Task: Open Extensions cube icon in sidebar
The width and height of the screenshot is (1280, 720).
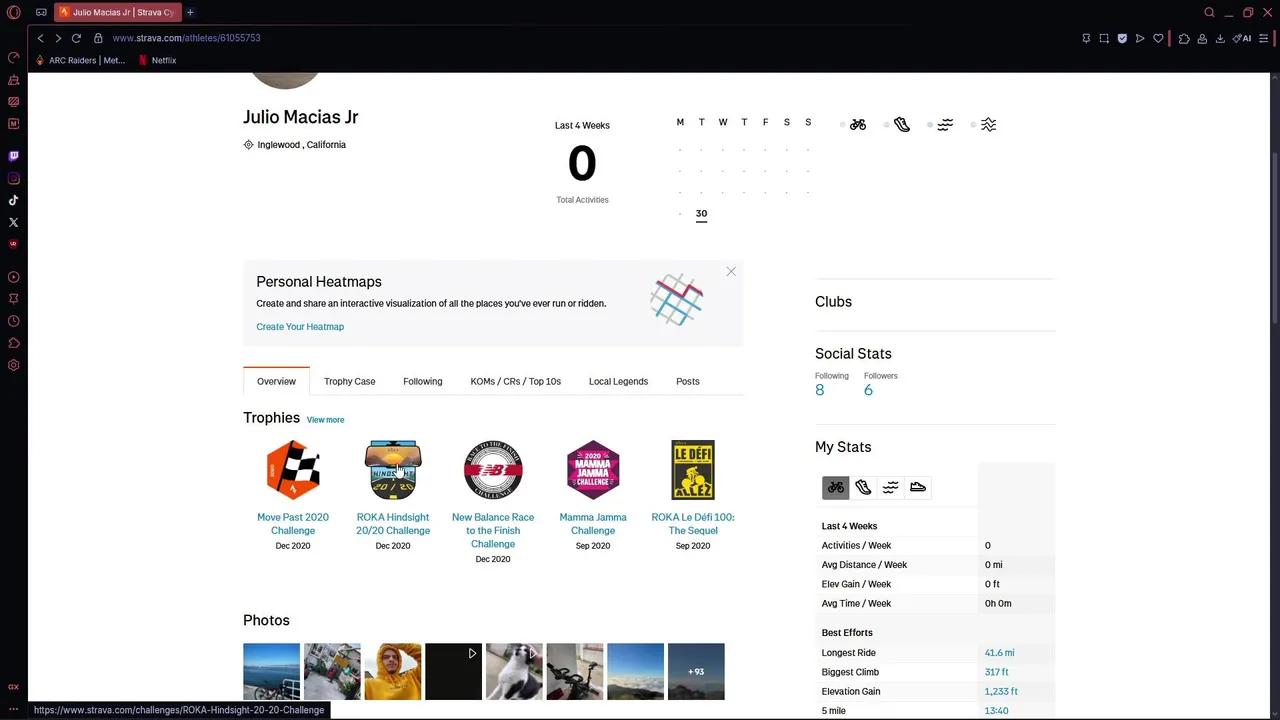Action: pyautogui.click(x=13, y=343)
